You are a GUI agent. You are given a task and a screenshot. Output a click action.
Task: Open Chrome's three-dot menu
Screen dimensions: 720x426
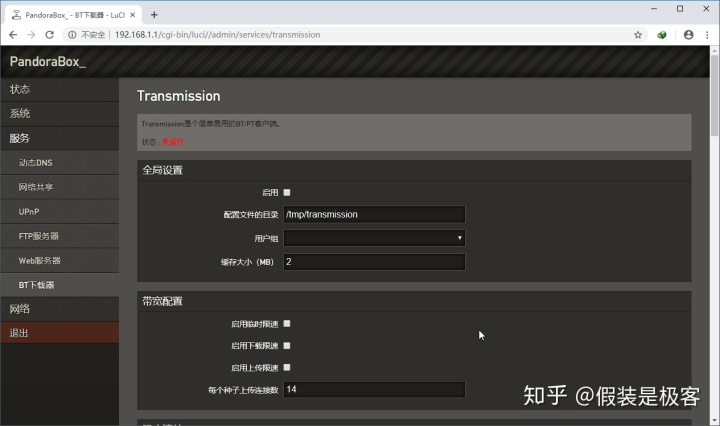707,35
